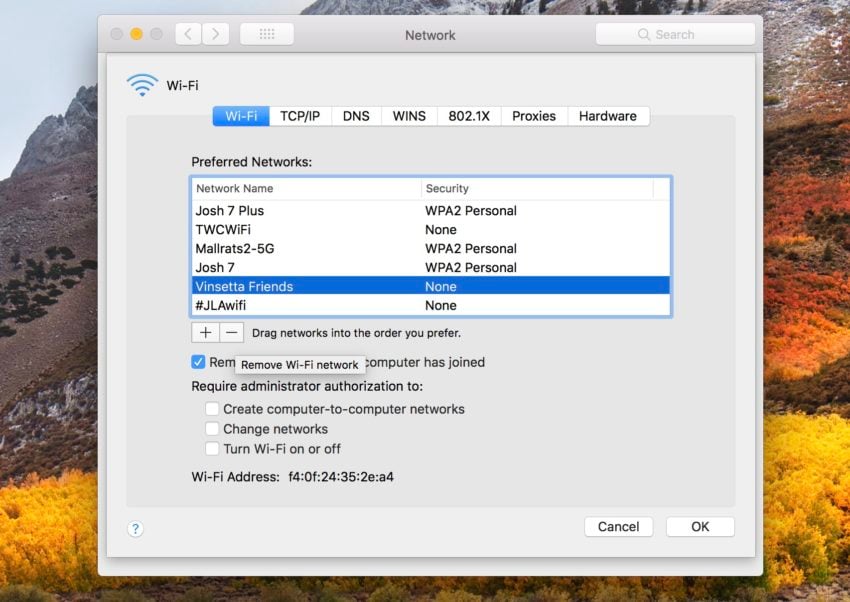The width and height of the screenshot is (850, 602).
Task: Open the show-all preferences grid
Action: point(267,34)
